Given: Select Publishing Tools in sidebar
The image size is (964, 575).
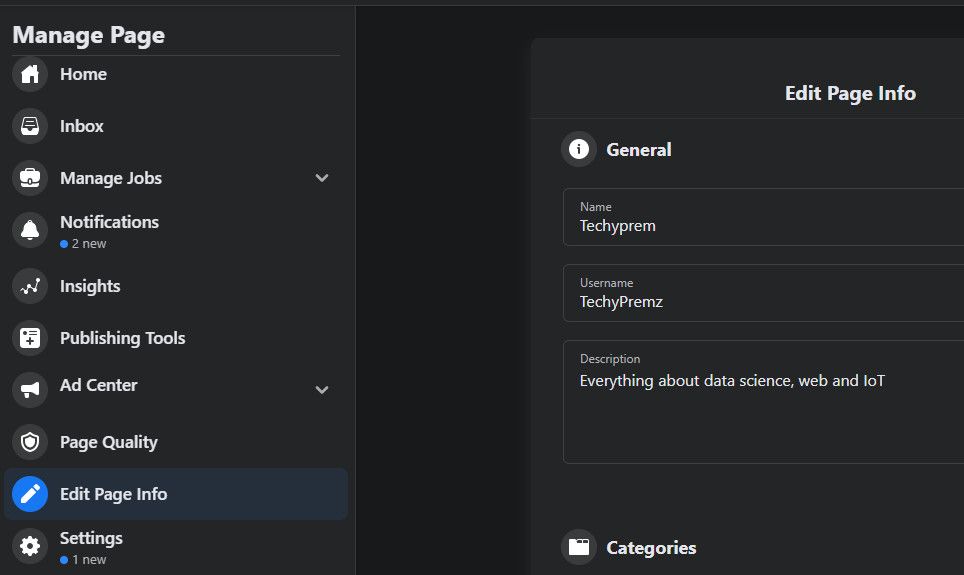Looking at the screenshot, I should click(x=122, y=338).
